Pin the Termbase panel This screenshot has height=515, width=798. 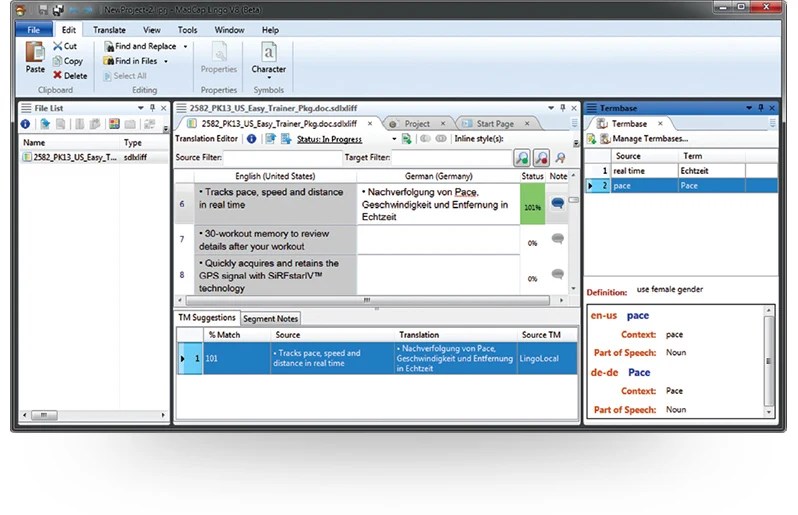point(761,108)
